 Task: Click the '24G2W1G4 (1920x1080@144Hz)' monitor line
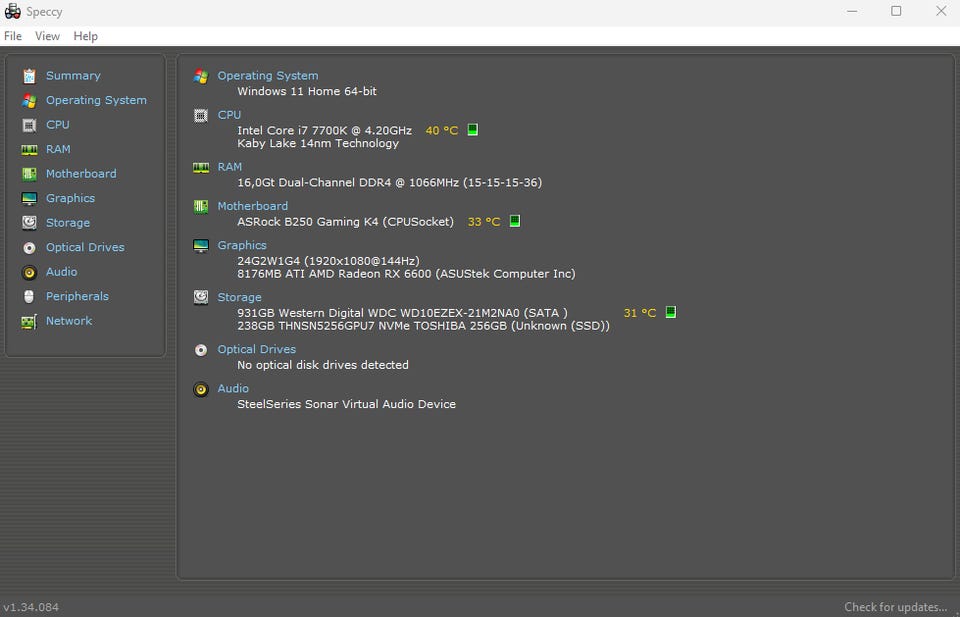[328, 261]
